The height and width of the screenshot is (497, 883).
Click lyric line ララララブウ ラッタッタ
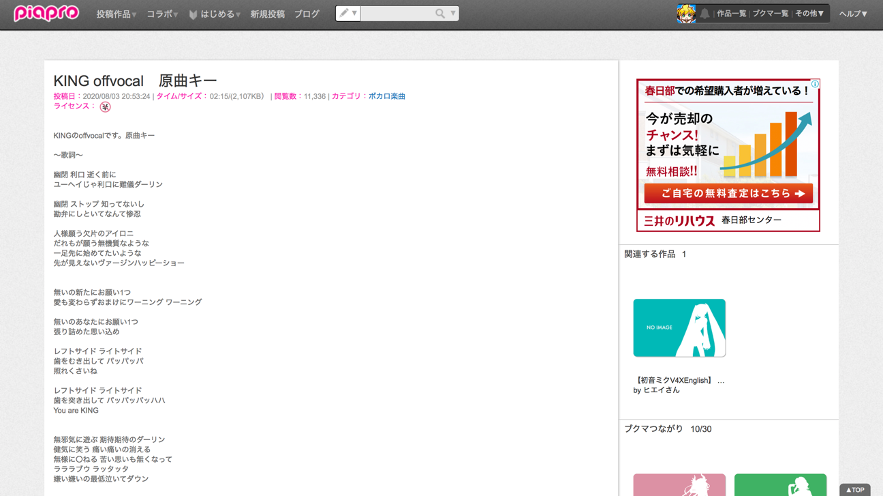pos(91,469)
